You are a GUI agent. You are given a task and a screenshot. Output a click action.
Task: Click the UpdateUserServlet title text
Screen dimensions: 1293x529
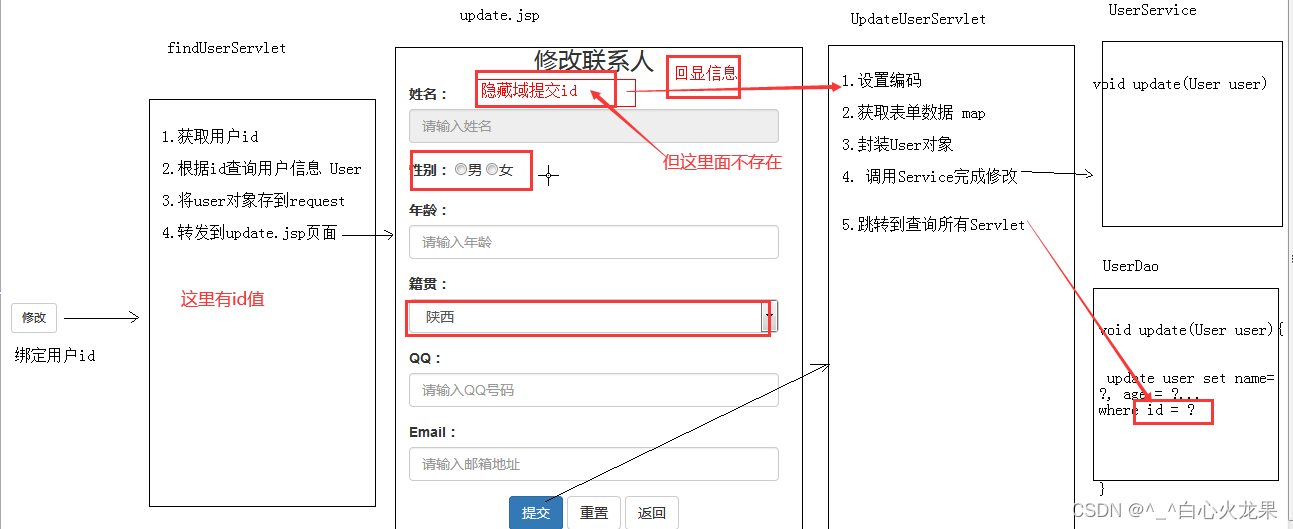pos(918,19)
